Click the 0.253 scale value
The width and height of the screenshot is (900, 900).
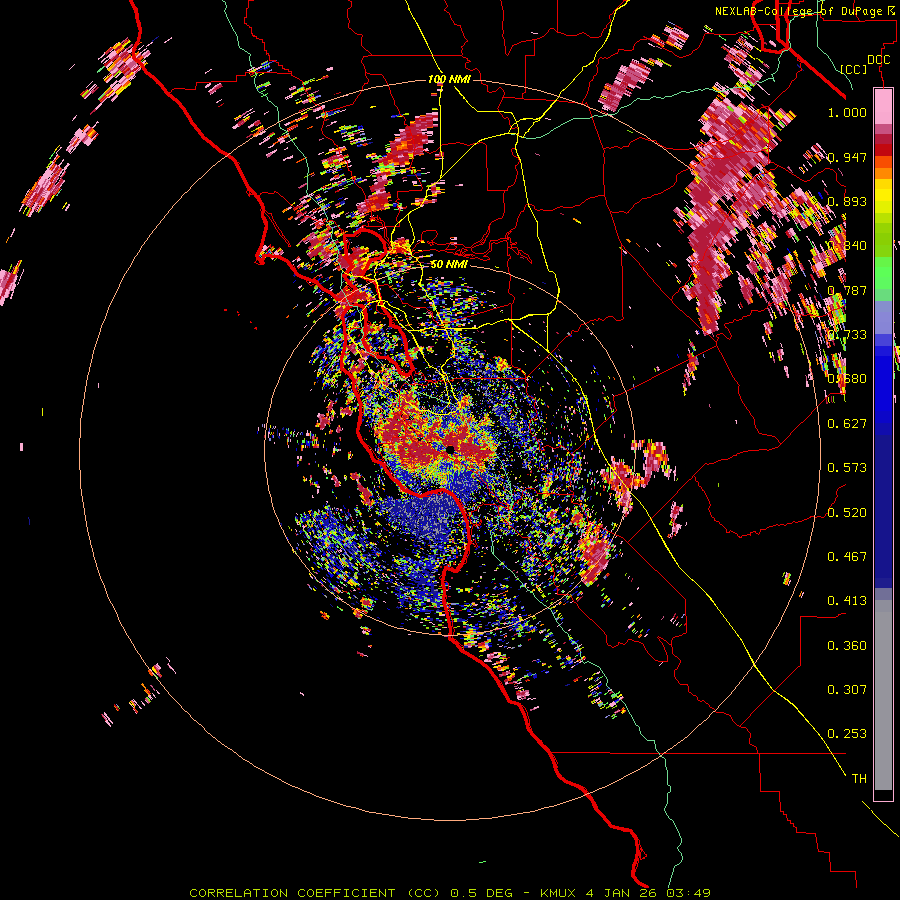(847, 734)
